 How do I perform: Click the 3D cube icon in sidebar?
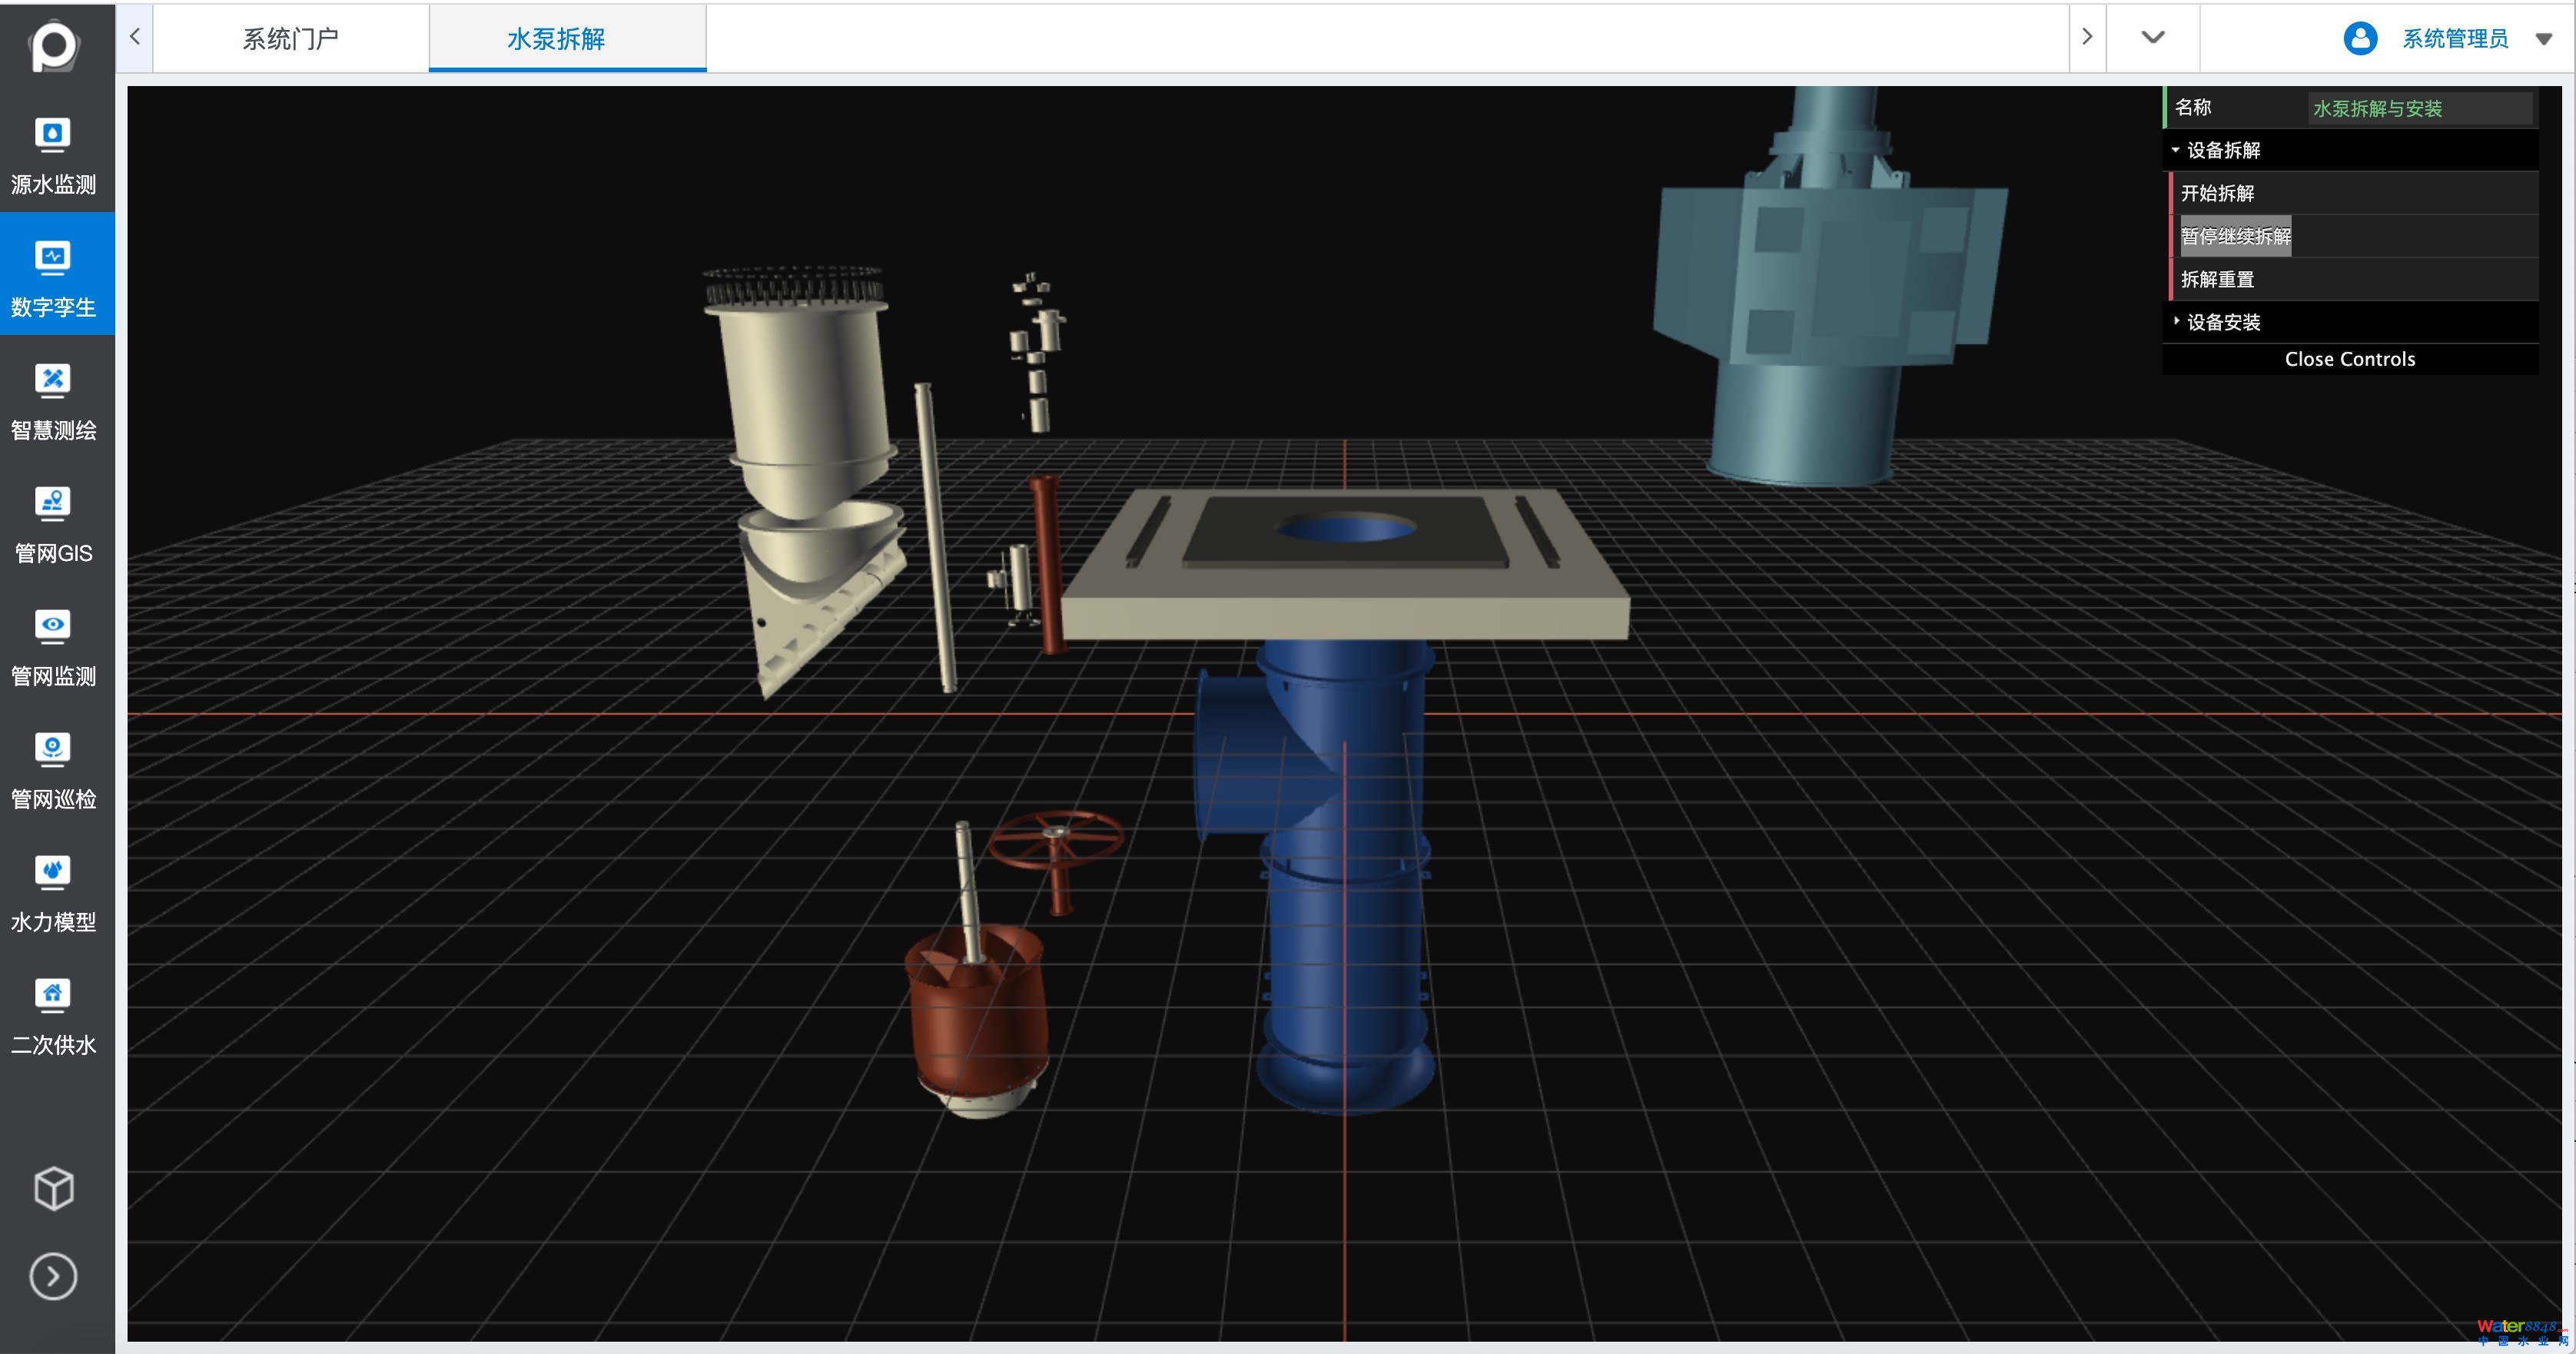(x=53, y=1188)
